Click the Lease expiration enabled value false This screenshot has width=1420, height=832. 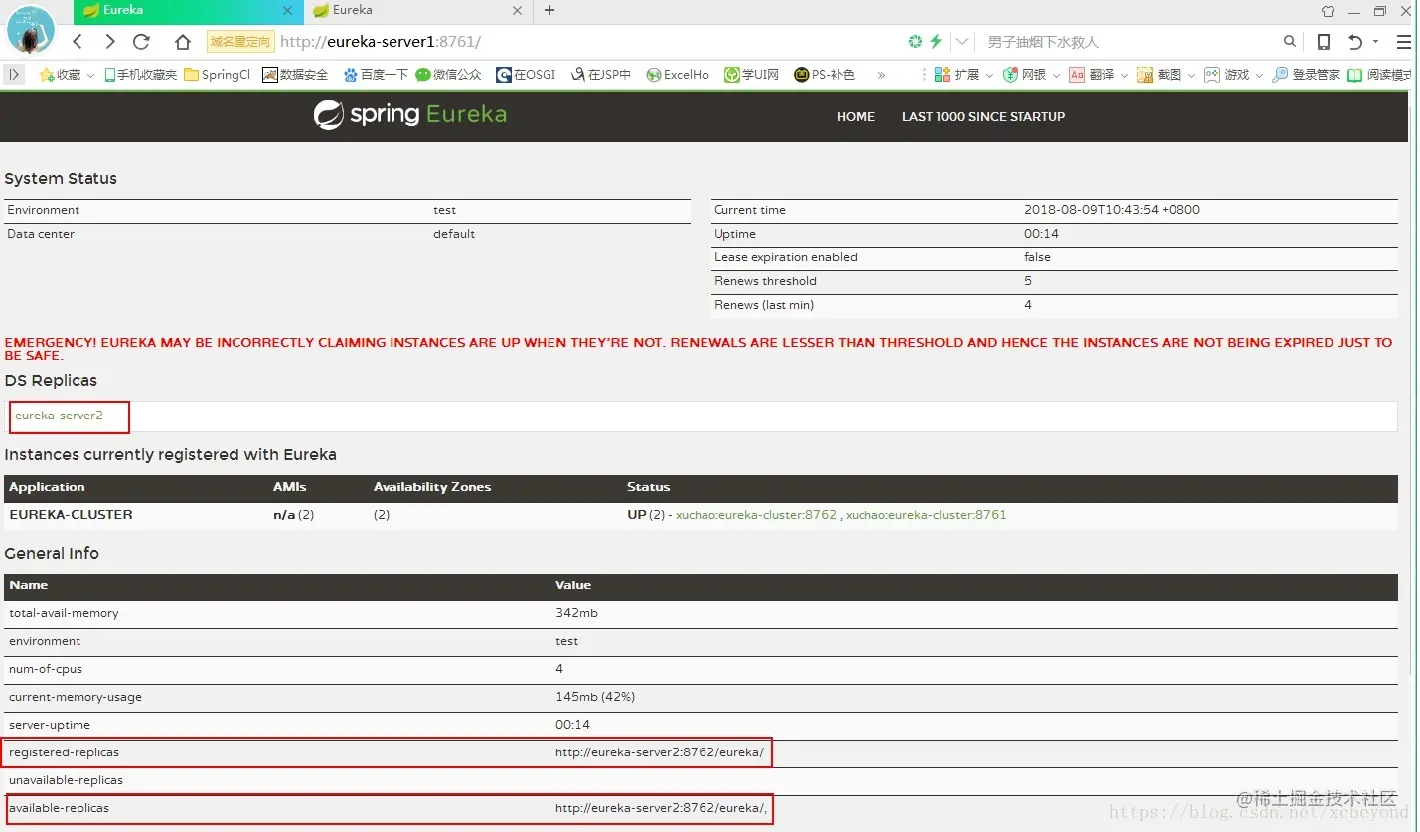(x=1037, y=257)
